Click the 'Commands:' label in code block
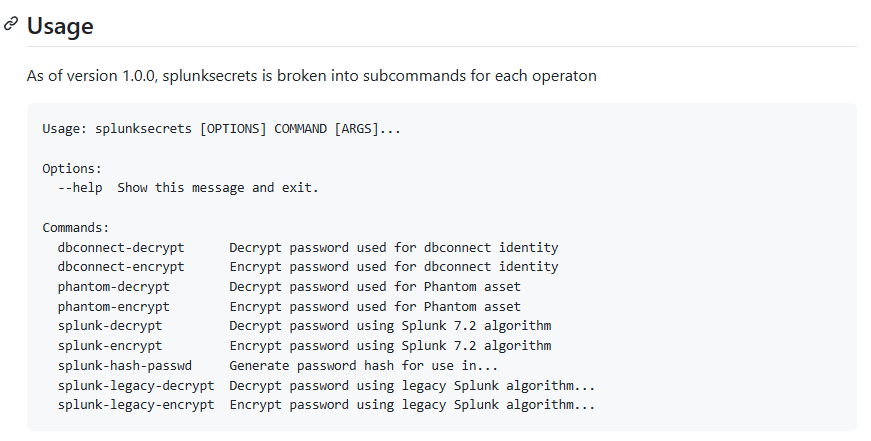The image size is (871, 441). pos(76,227)
